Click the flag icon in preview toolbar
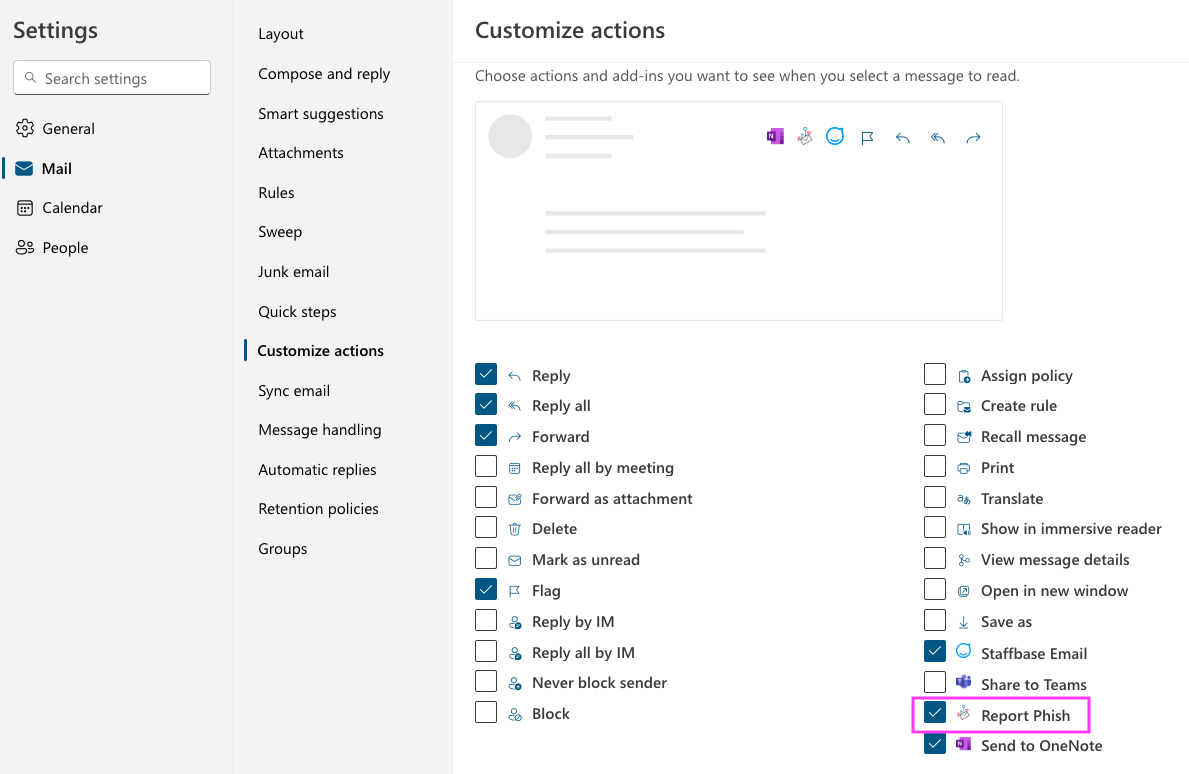Image resolution: width=1189 pixels, height=774 pixels. [x=868, y=138]
